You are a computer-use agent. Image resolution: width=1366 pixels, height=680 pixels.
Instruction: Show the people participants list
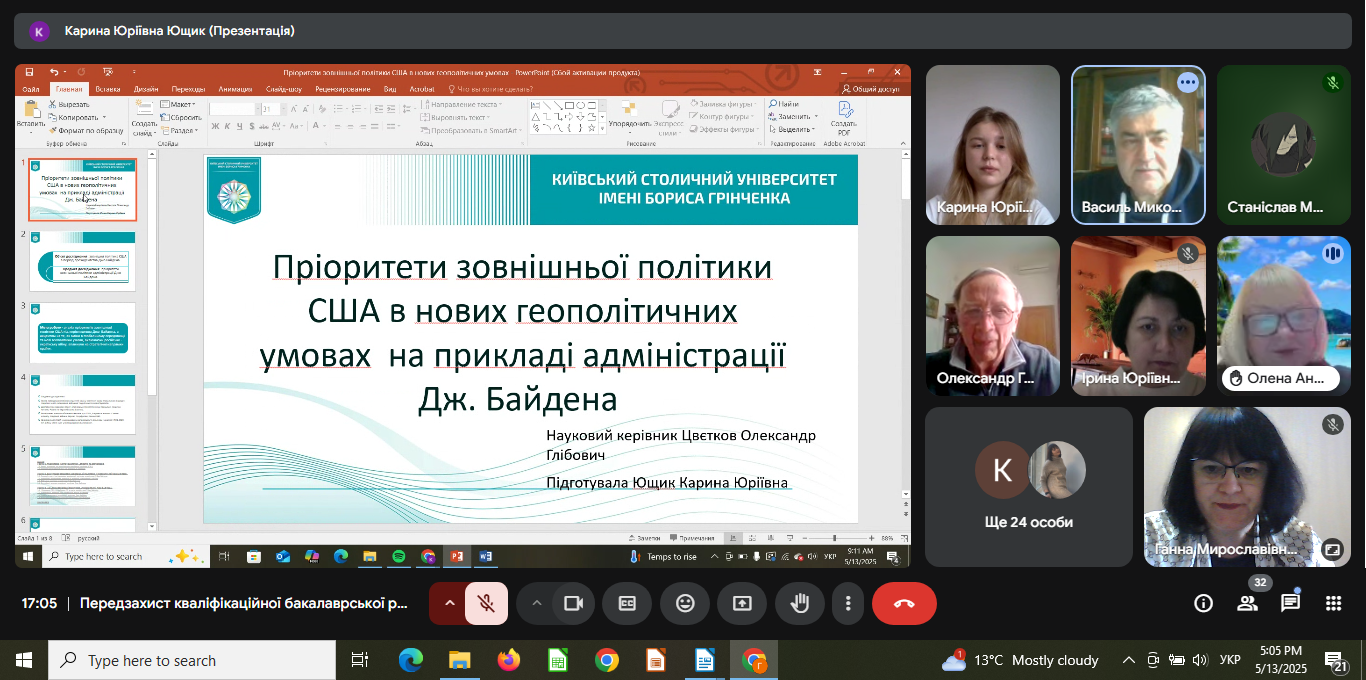[x=1247, y=603]
